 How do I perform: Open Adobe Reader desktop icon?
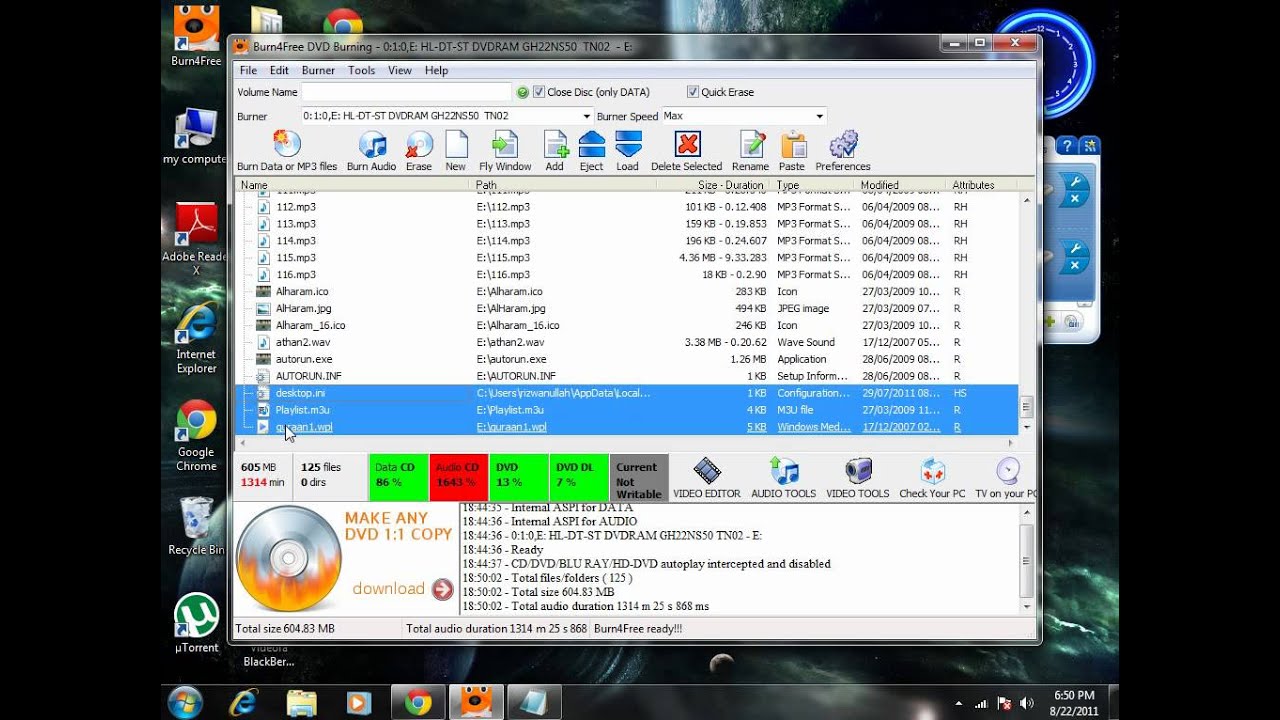pos(196,238)
